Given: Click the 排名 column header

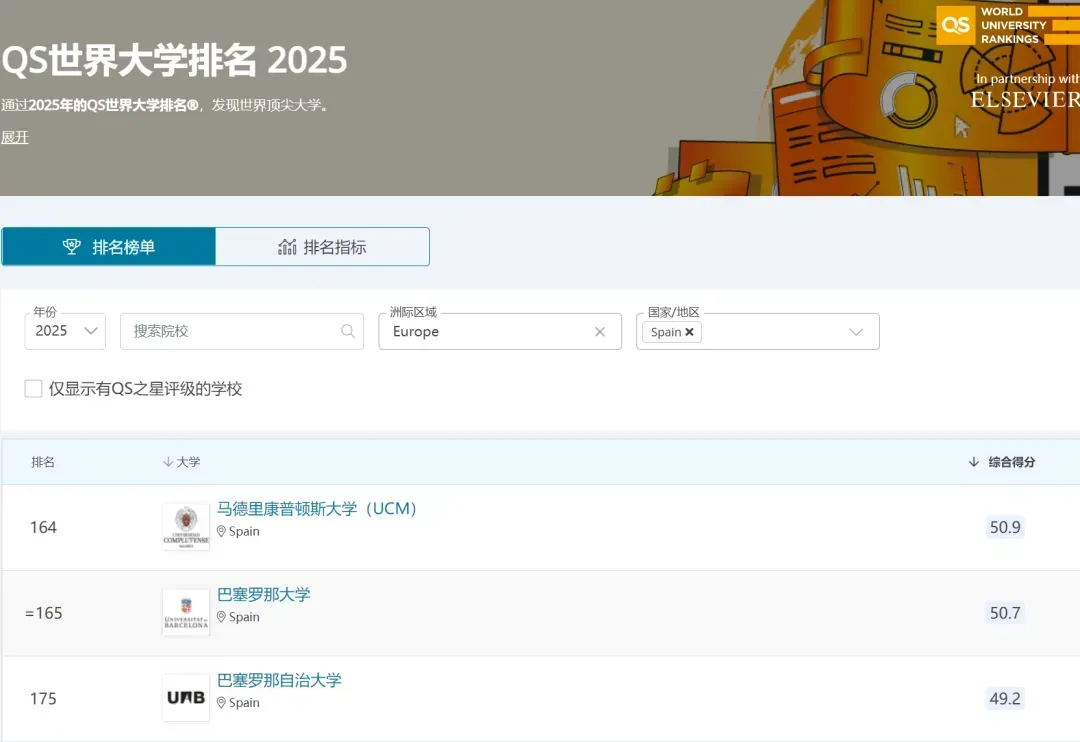Looking at the screenshot, I should point(43,462).
